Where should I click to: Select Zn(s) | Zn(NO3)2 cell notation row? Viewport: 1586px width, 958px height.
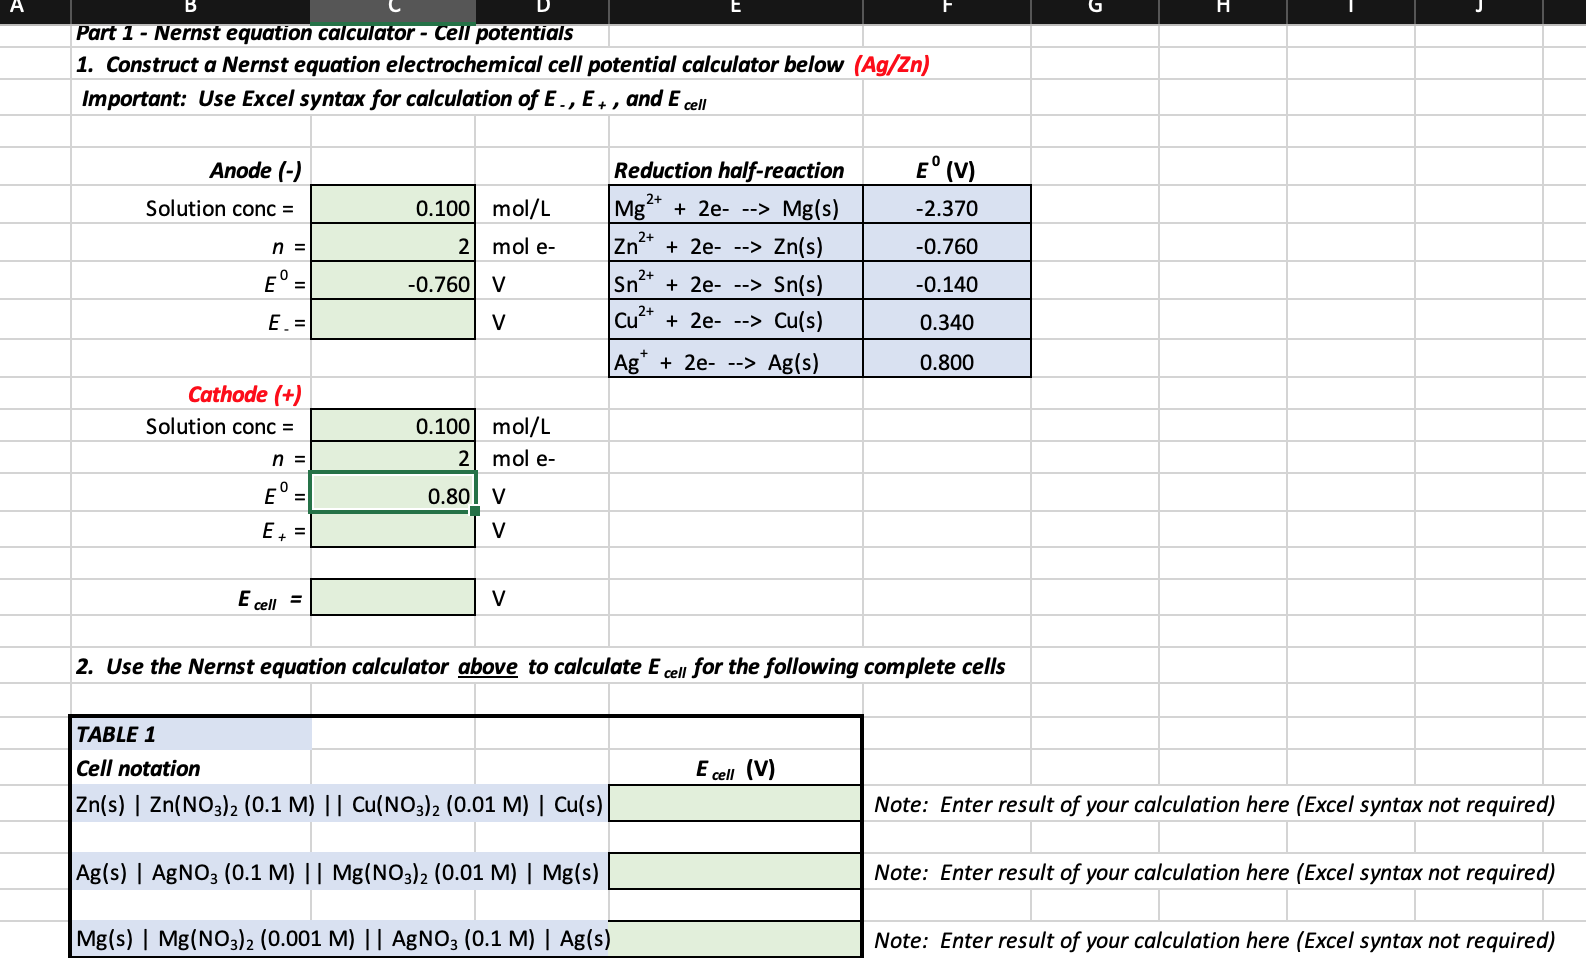(x=340, y=804)
